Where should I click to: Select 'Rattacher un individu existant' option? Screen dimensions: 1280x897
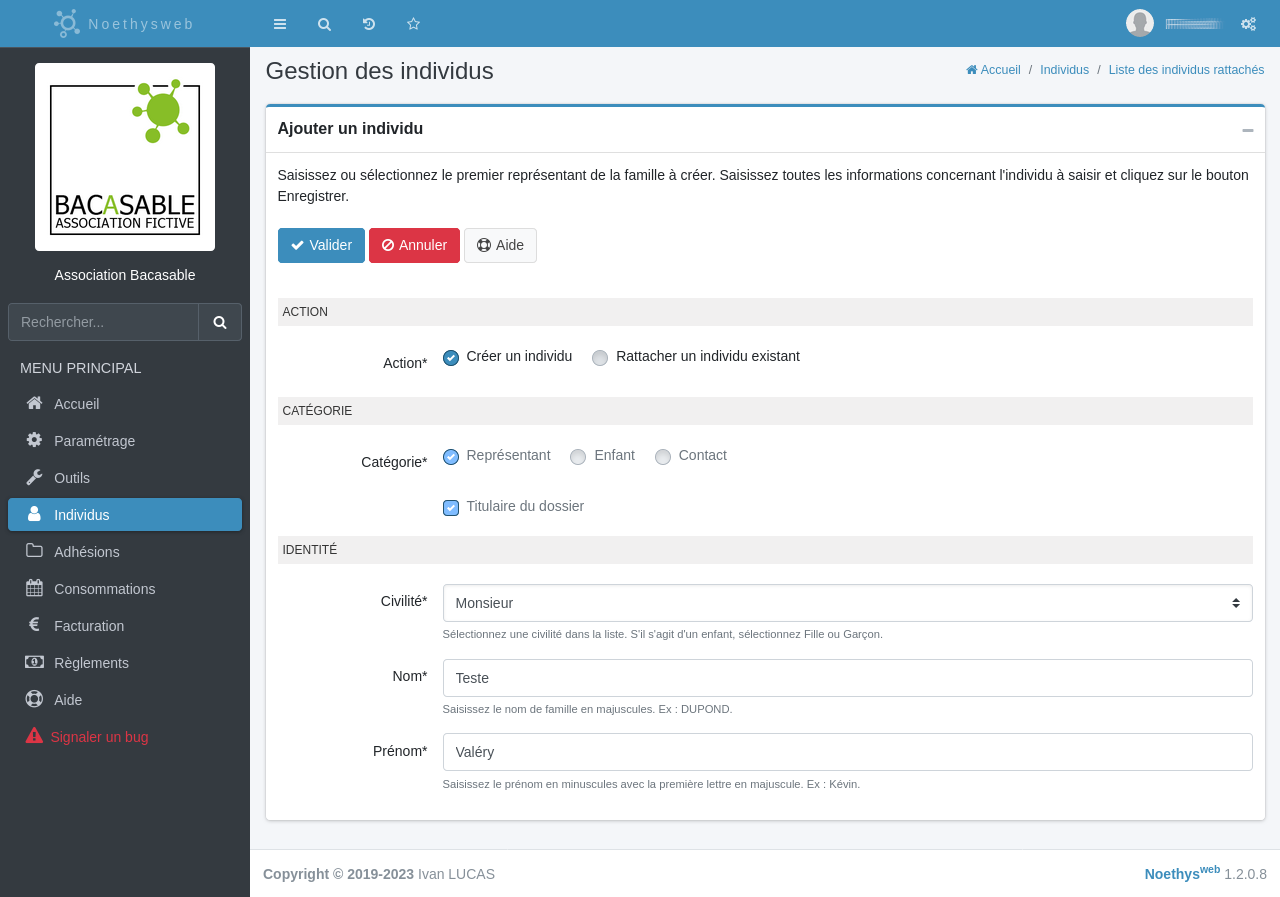pos(600,358)
